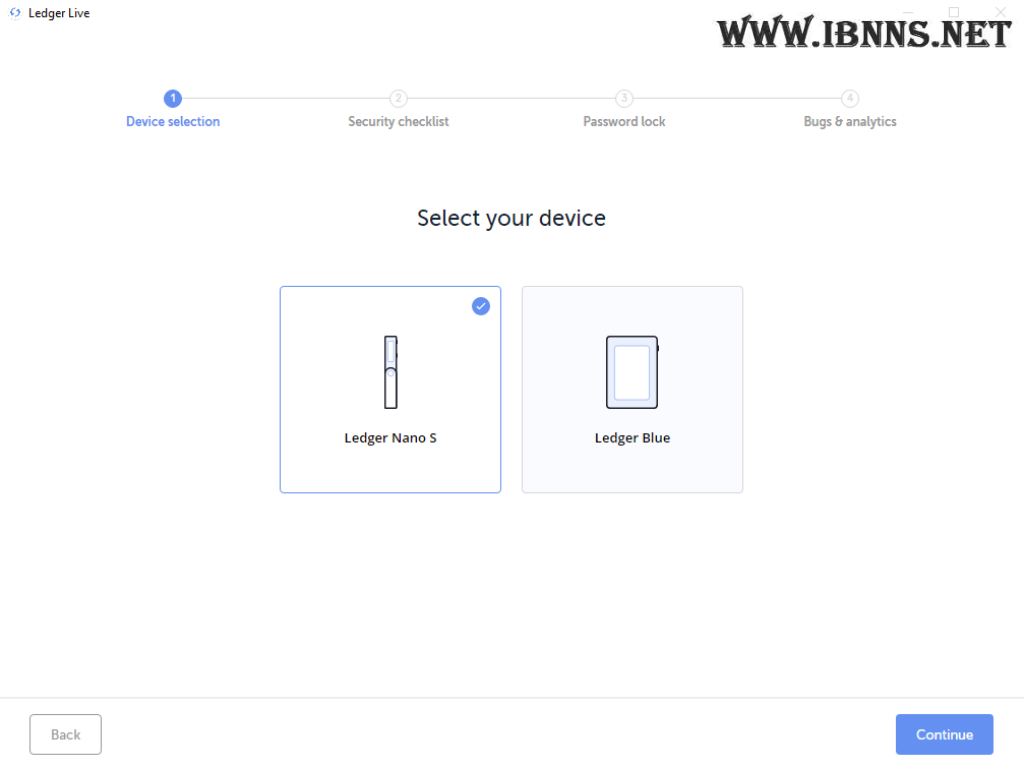Click the Ledger Blue label
The width and height of the screenshot is (1024, 768).
[632, 438]
